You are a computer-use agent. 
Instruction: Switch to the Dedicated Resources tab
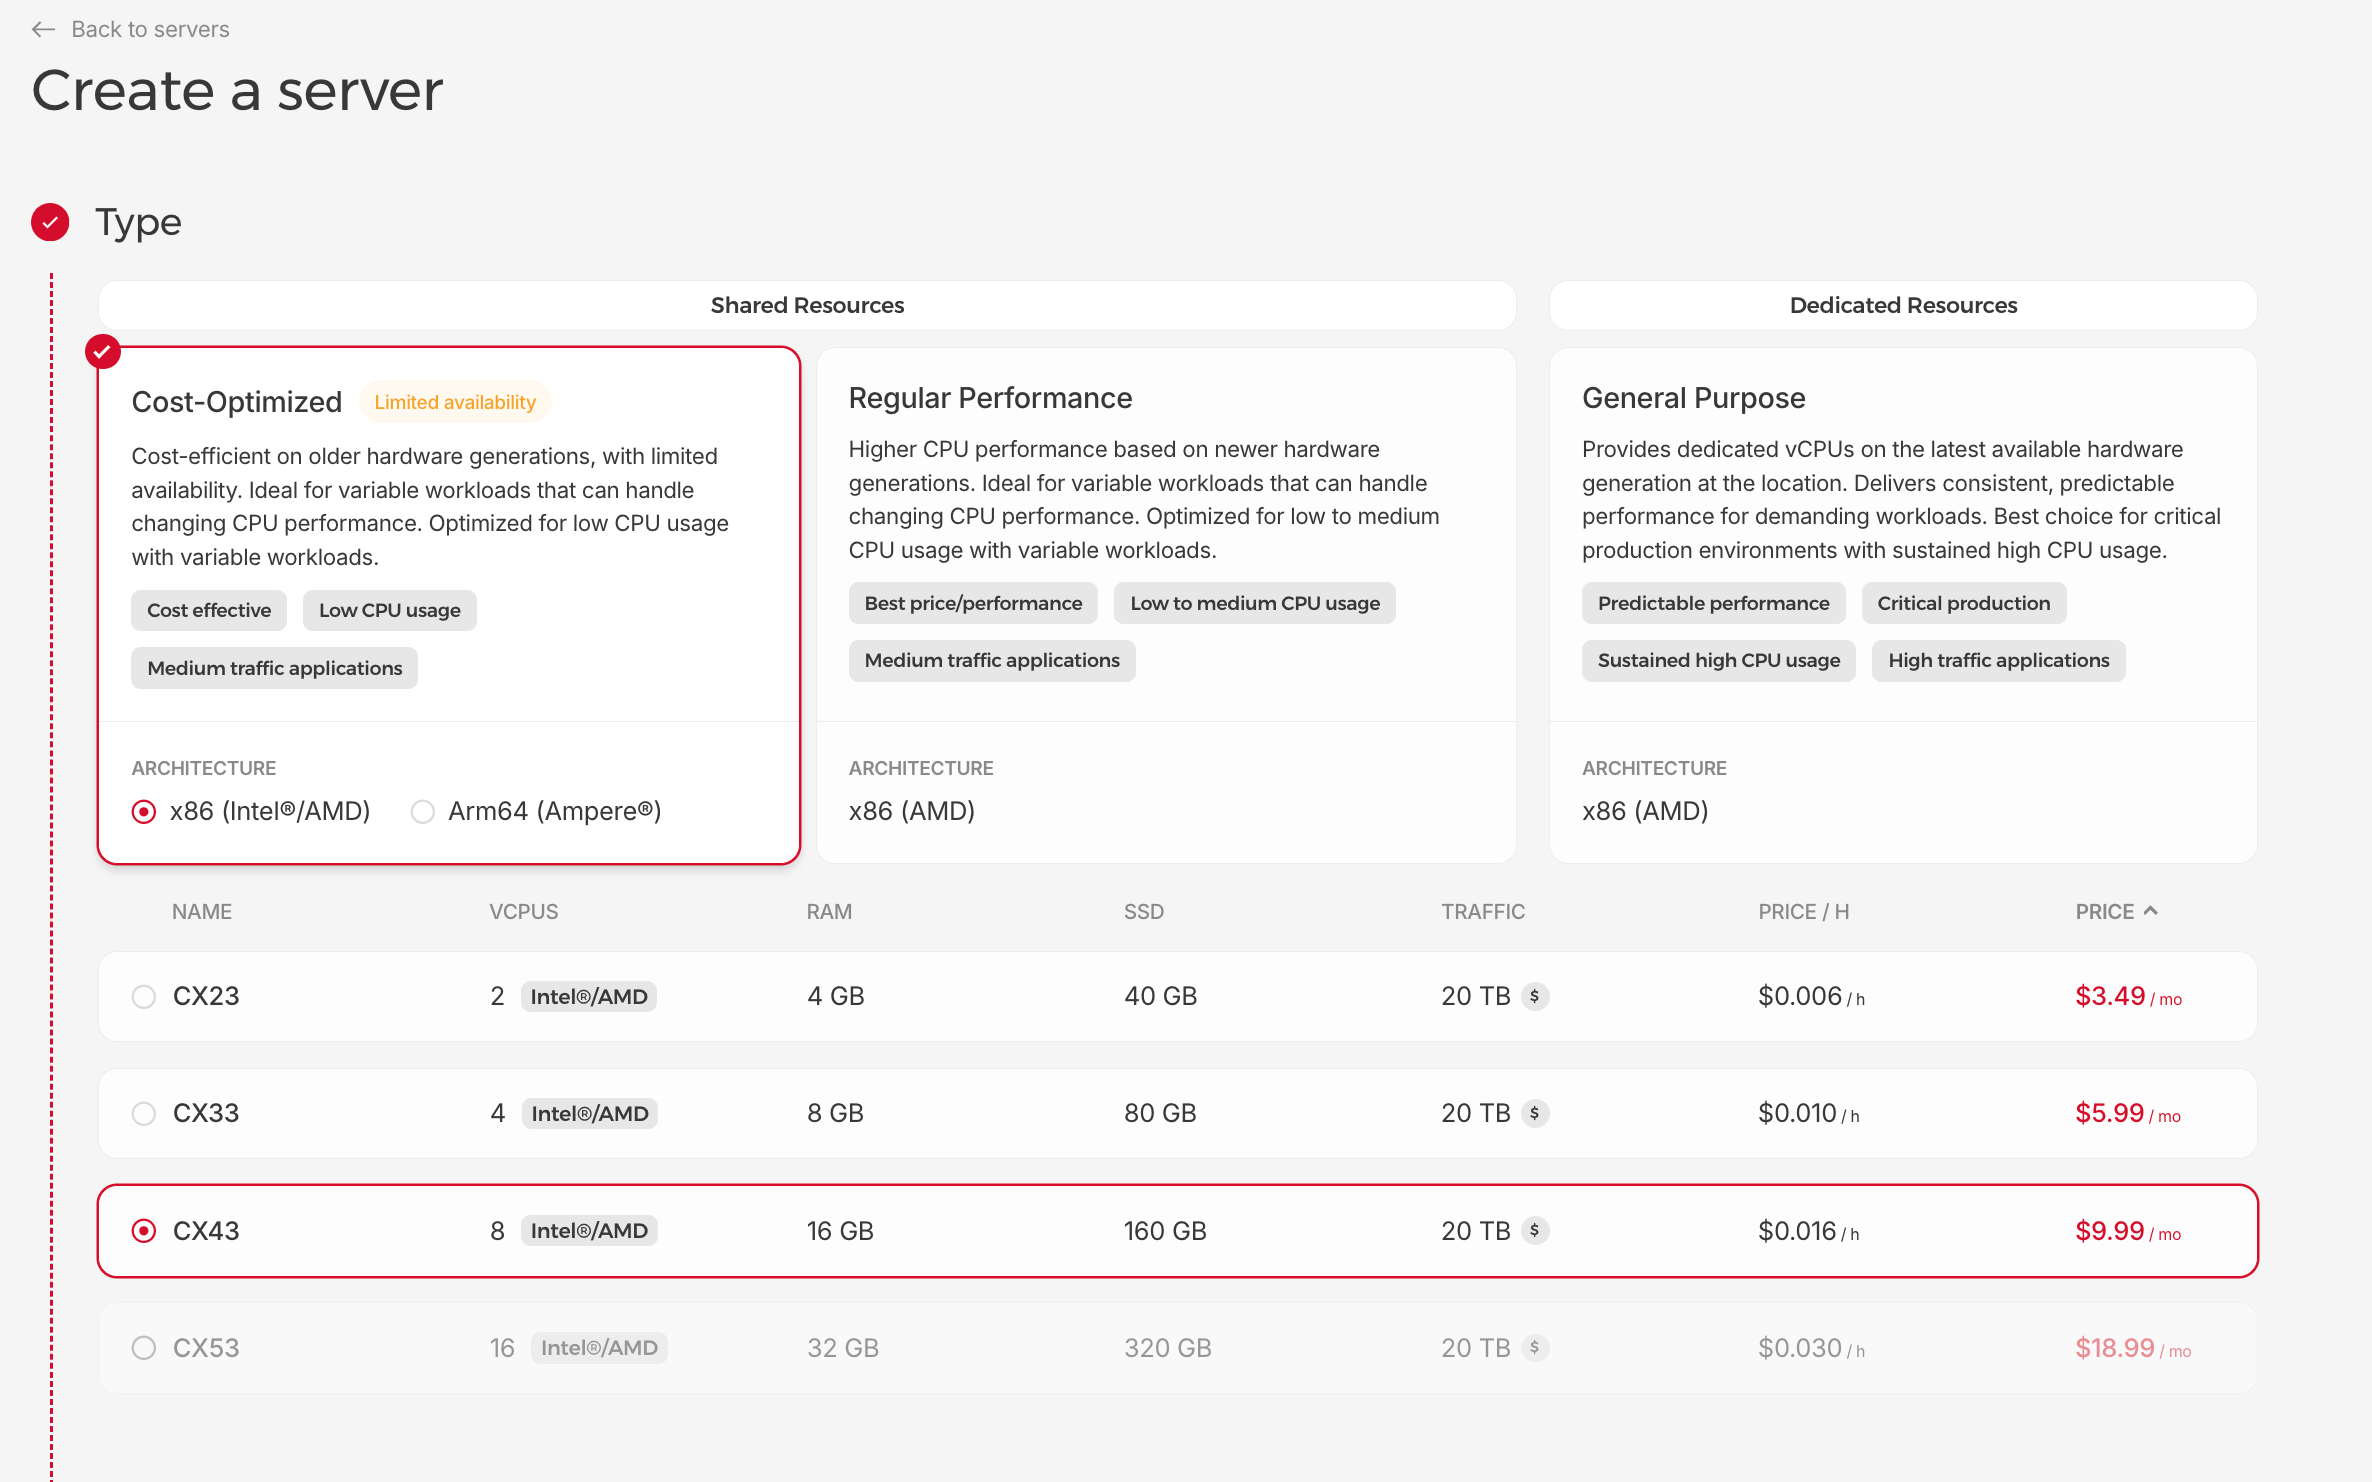click(x=1902, y=306)
